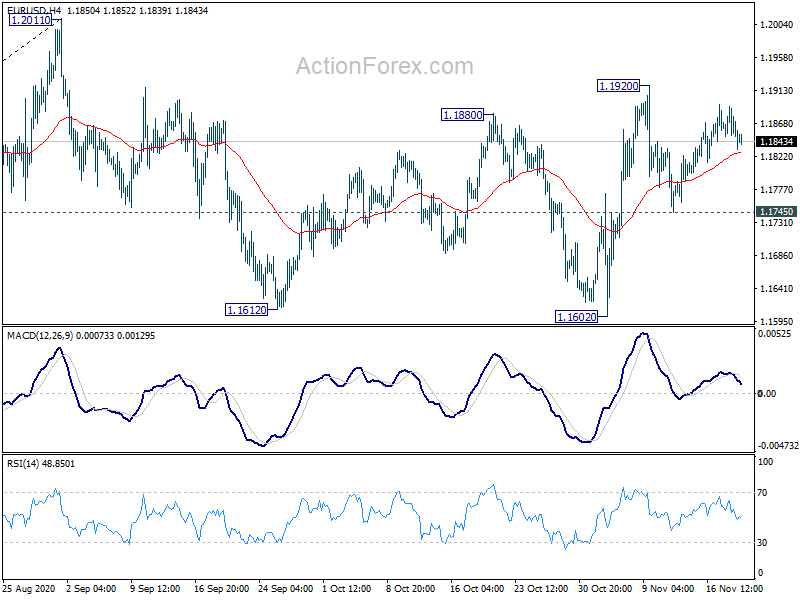
Task: Click the 16 Nov 12:00 time label
Action: pos(735,589)
